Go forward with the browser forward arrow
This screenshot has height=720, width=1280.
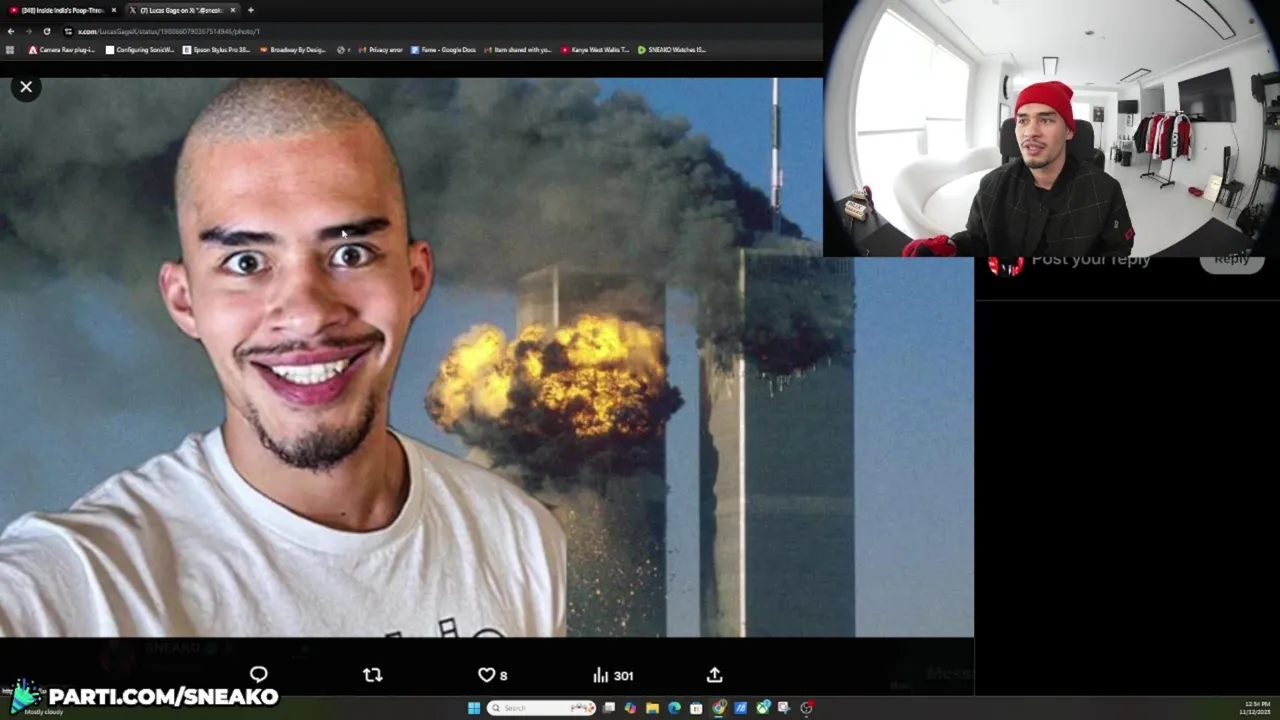[28, 31]
